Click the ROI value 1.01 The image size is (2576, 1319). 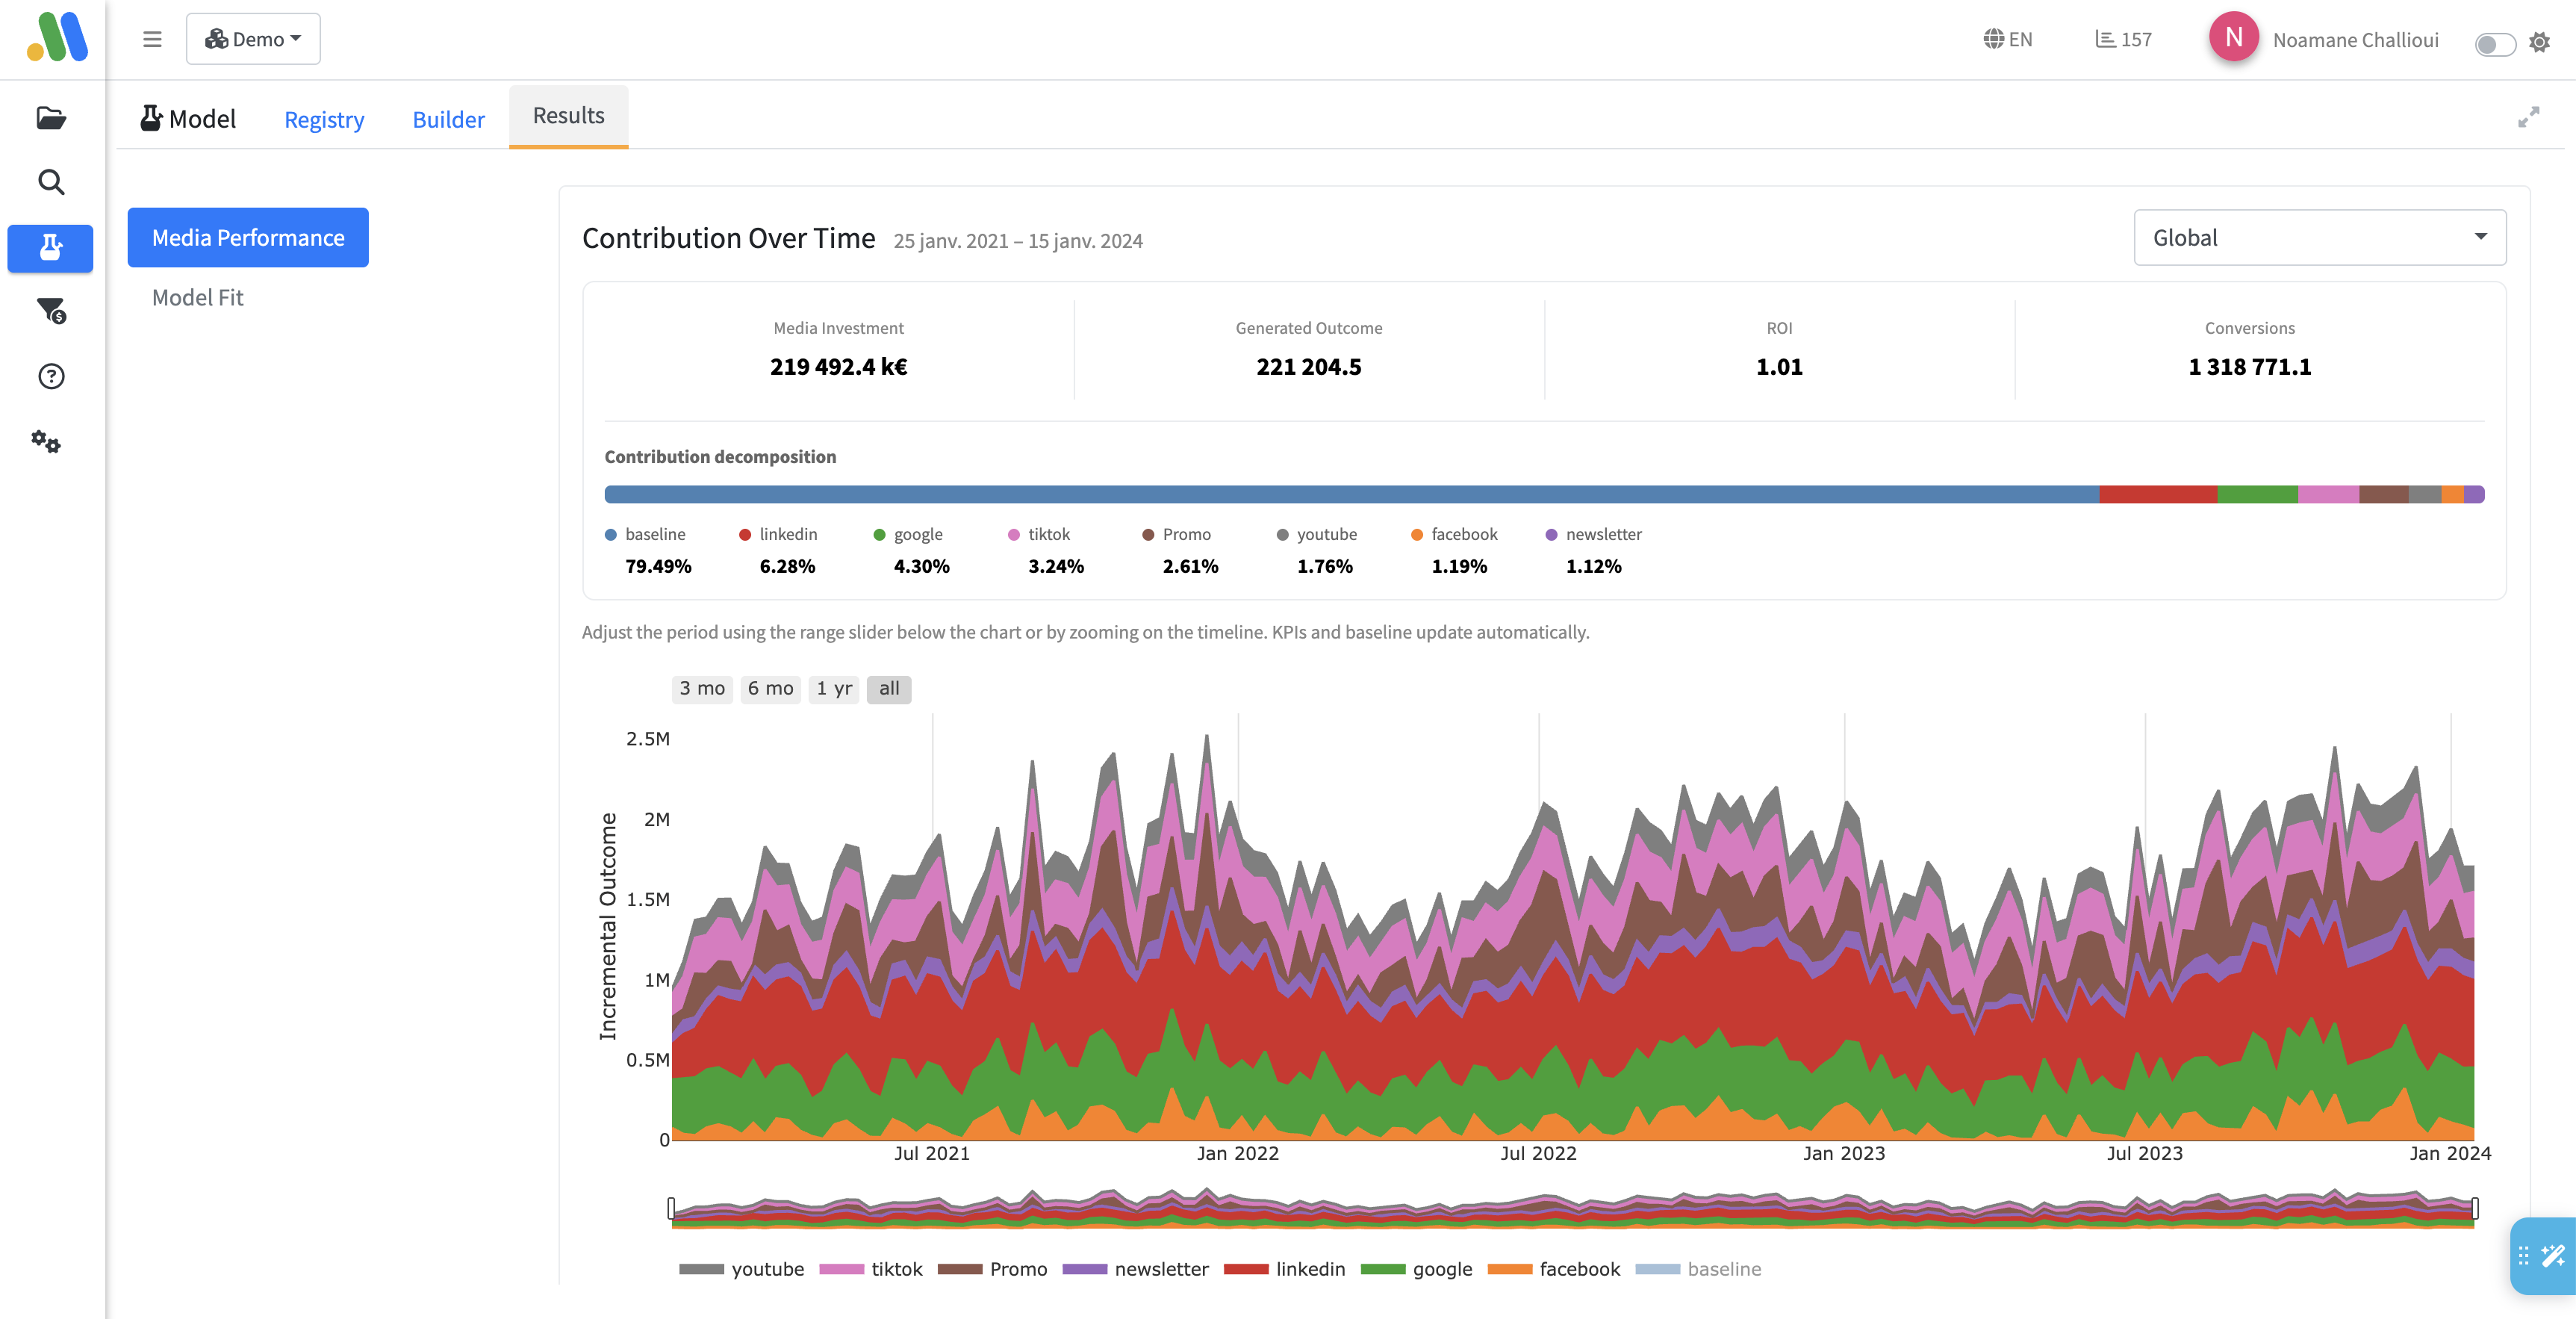[1779, 367]
